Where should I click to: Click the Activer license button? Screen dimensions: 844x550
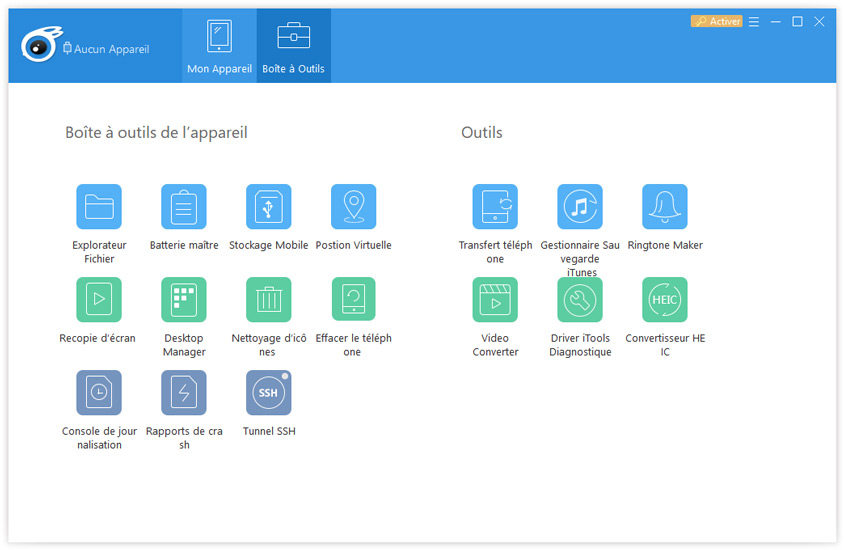(x=716, y=22)
